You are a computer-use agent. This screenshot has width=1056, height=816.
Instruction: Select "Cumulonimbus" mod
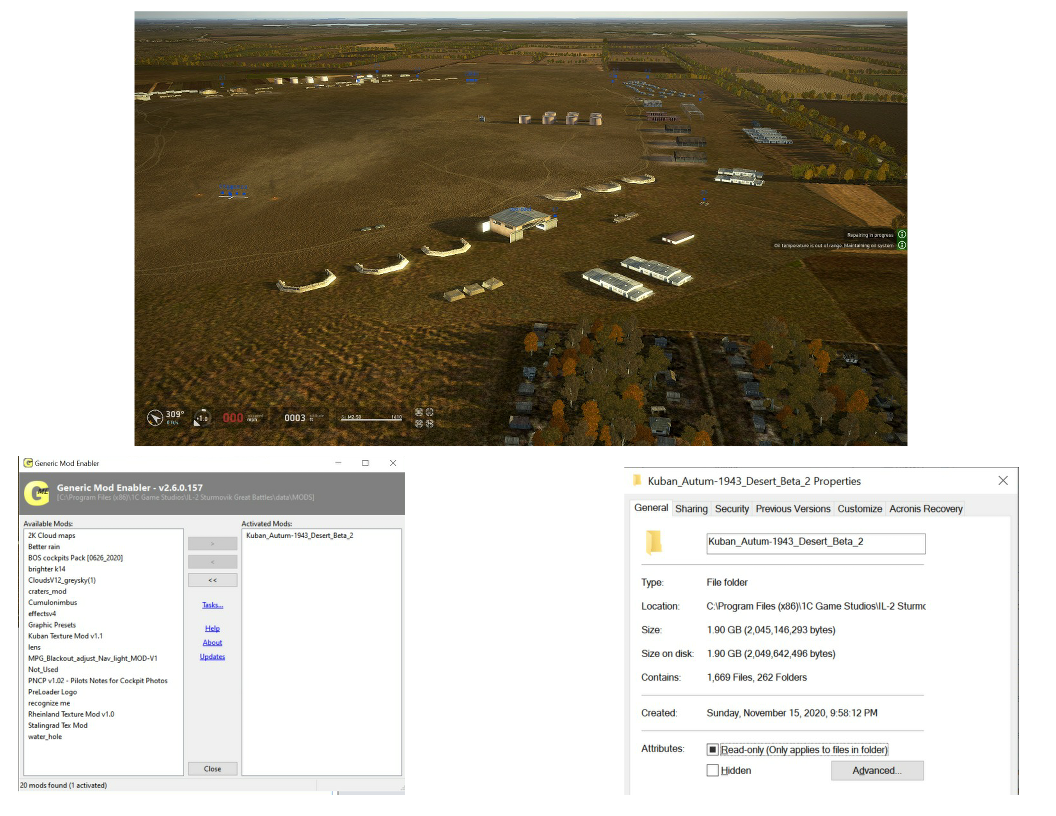(x=53, y=603)
